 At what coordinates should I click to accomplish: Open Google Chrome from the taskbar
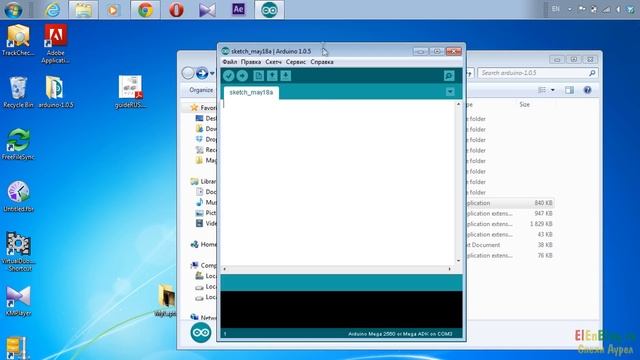(x=145, y=10)
